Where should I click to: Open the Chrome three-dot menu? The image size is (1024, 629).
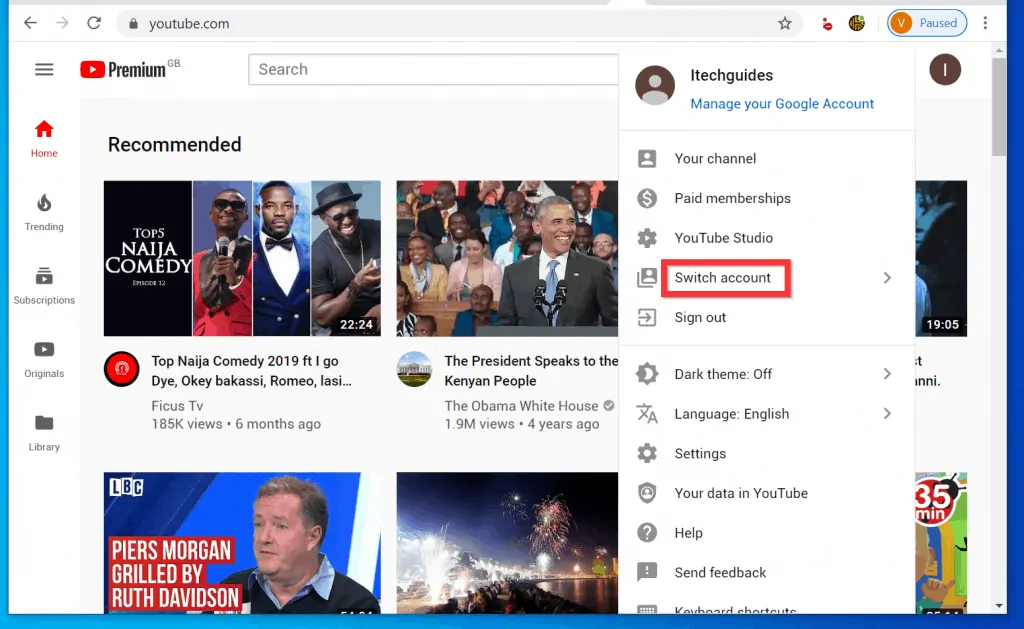[x=986, y=22]
